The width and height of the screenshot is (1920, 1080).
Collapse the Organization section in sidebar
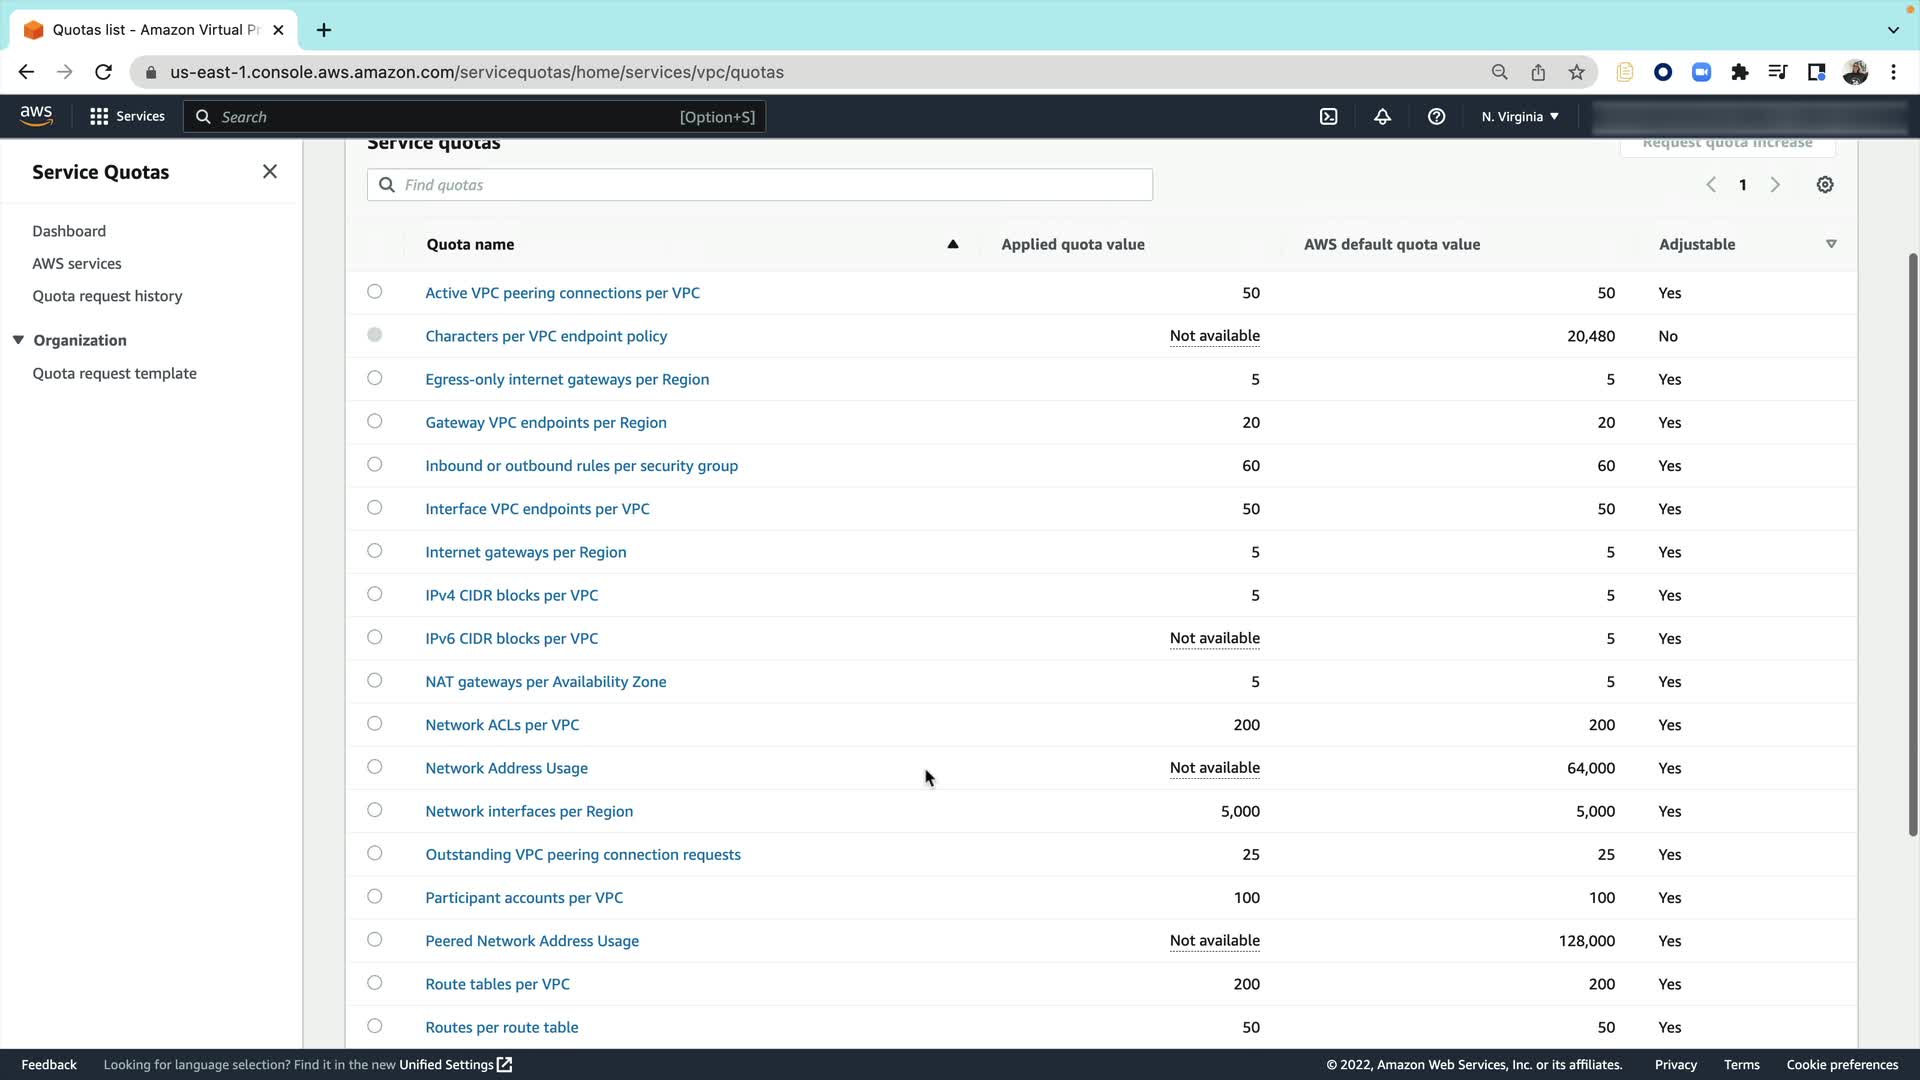click(x=18, y=340)
